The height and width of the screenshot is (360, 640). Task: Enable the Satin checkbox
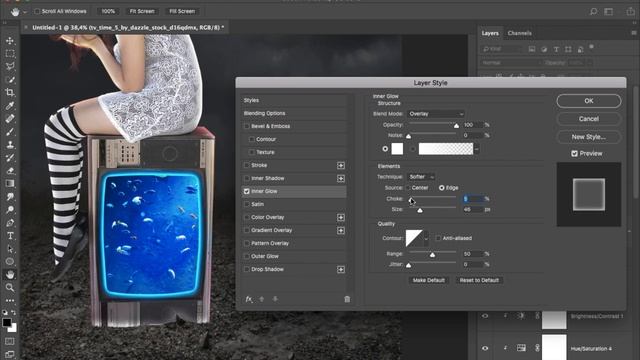tap(247, 204)
